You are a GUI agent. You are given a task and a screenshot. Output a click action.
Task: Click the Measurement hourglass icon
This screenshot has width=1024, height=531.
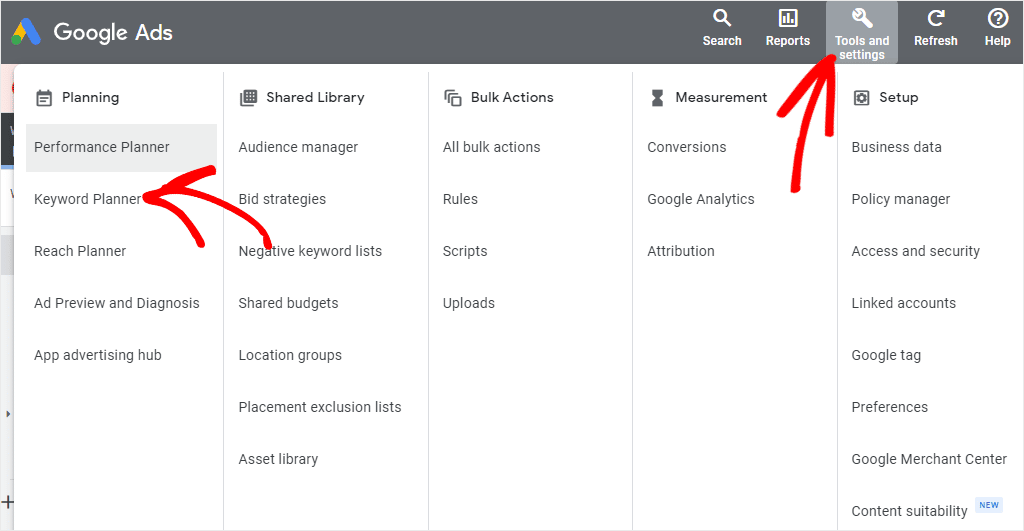click(657, 98)
